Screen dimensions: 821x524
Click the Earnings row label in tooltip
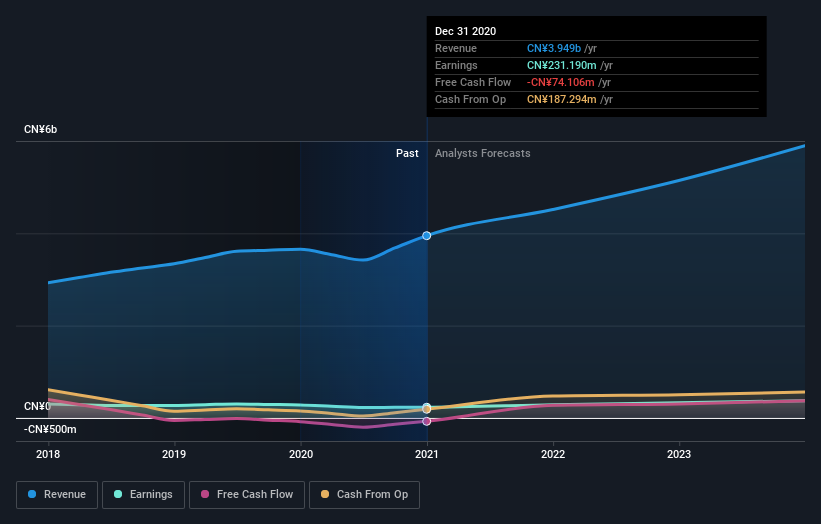click(x=456, y=65)
